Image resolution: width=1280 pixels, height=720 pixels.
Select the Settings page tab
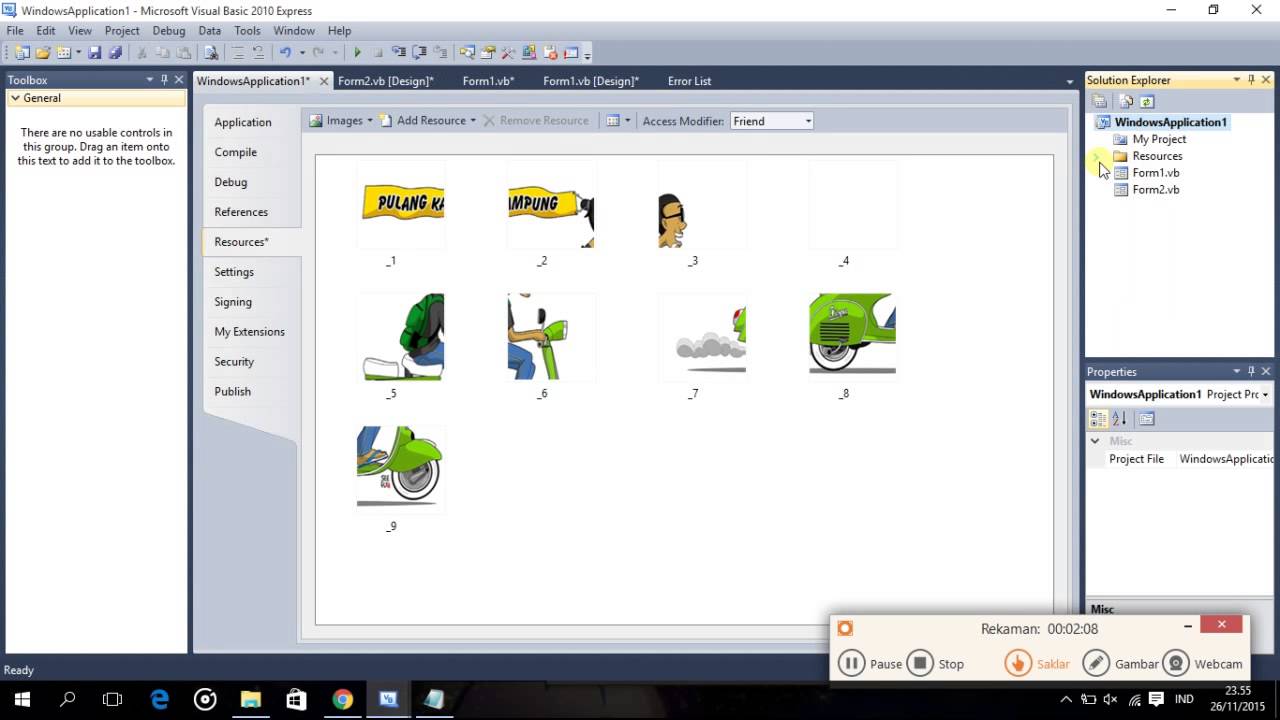[x=234, y=272]
